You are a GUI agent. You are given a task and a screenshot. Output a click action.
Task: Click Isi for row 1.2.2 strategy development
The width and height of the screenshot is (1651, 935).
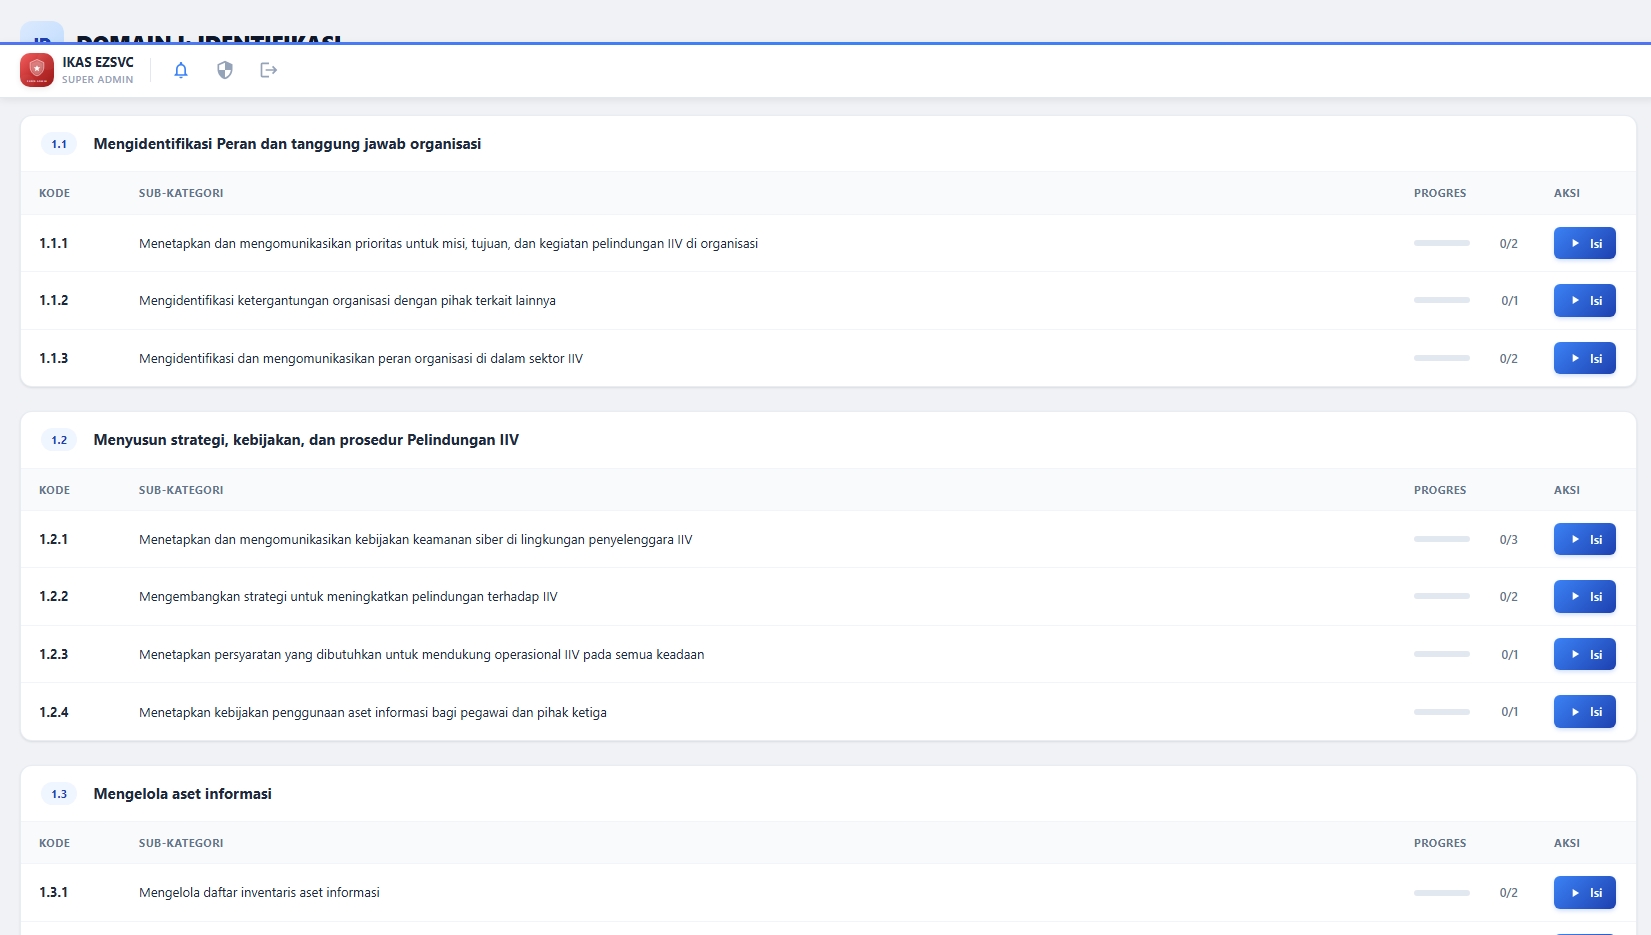click(1584, 596)
